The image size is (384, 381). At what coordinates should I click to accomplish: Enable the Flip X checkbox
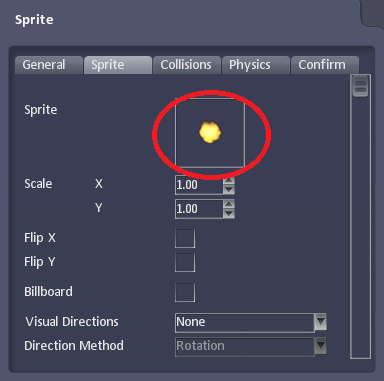[185, 238]
